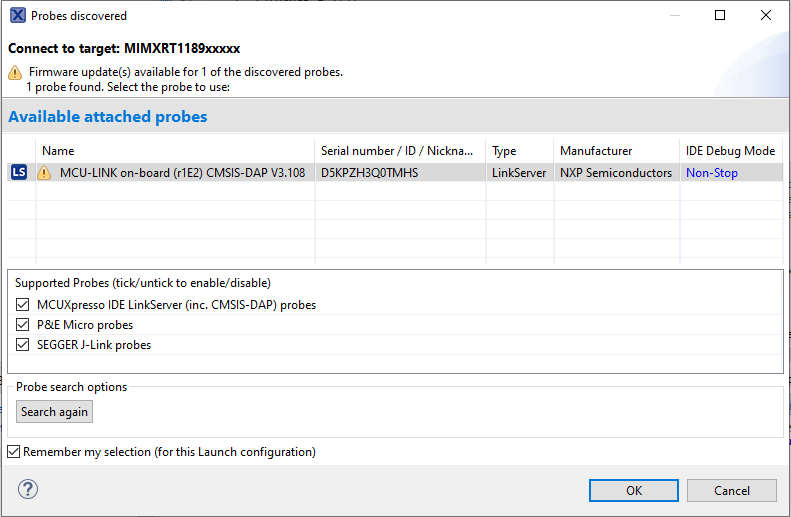Toggle SEGGER J-Link probes checkbox
The width and height of the screenshot is (791, 517).
24,345
